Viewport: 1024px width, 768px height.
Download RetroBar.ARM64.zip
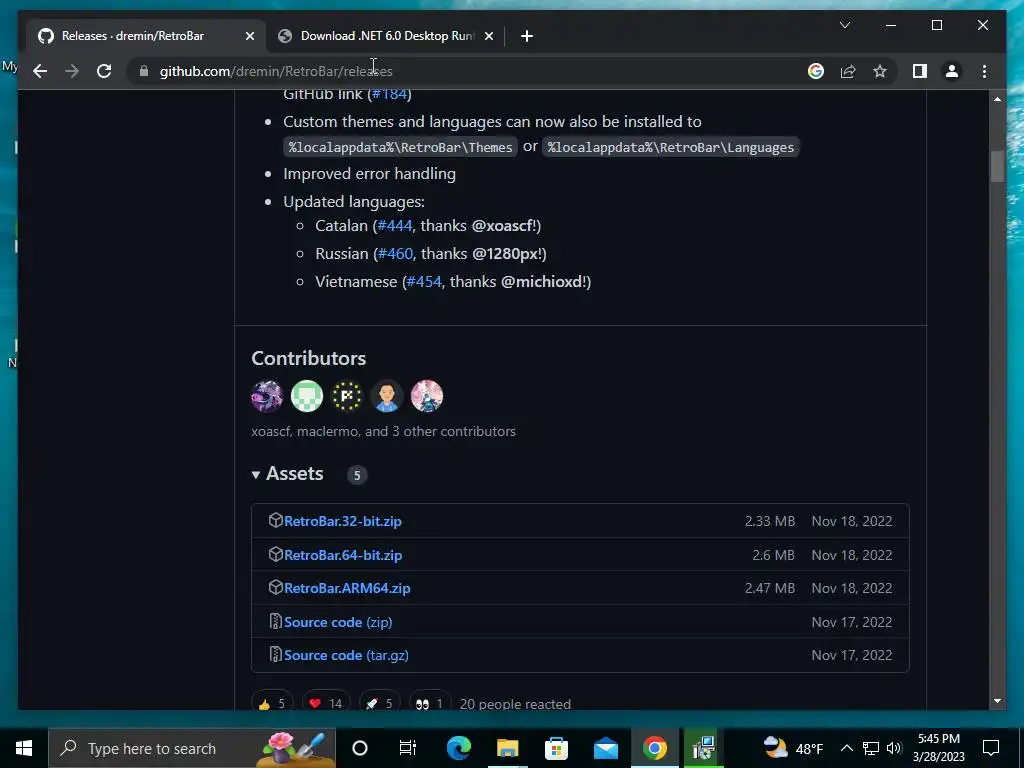[x=347, y=588]
